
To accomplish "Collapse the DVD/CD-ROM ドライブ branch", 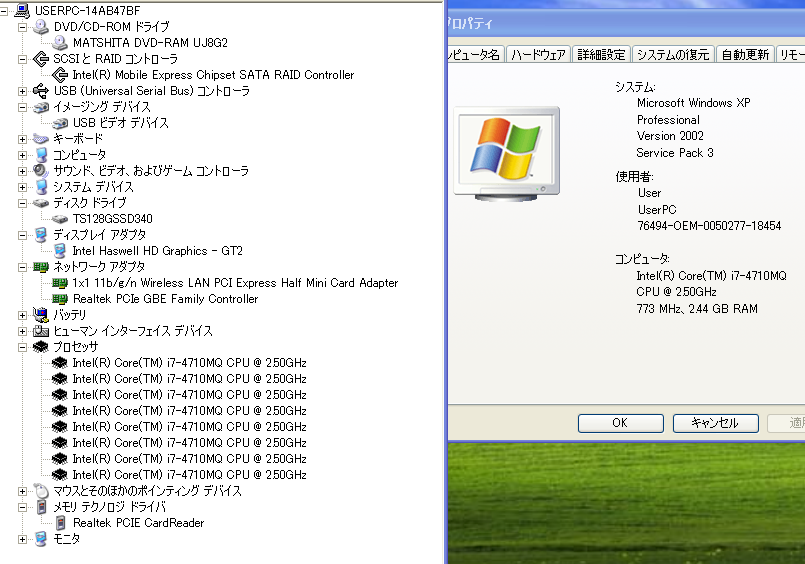I will tap(22, 27).
